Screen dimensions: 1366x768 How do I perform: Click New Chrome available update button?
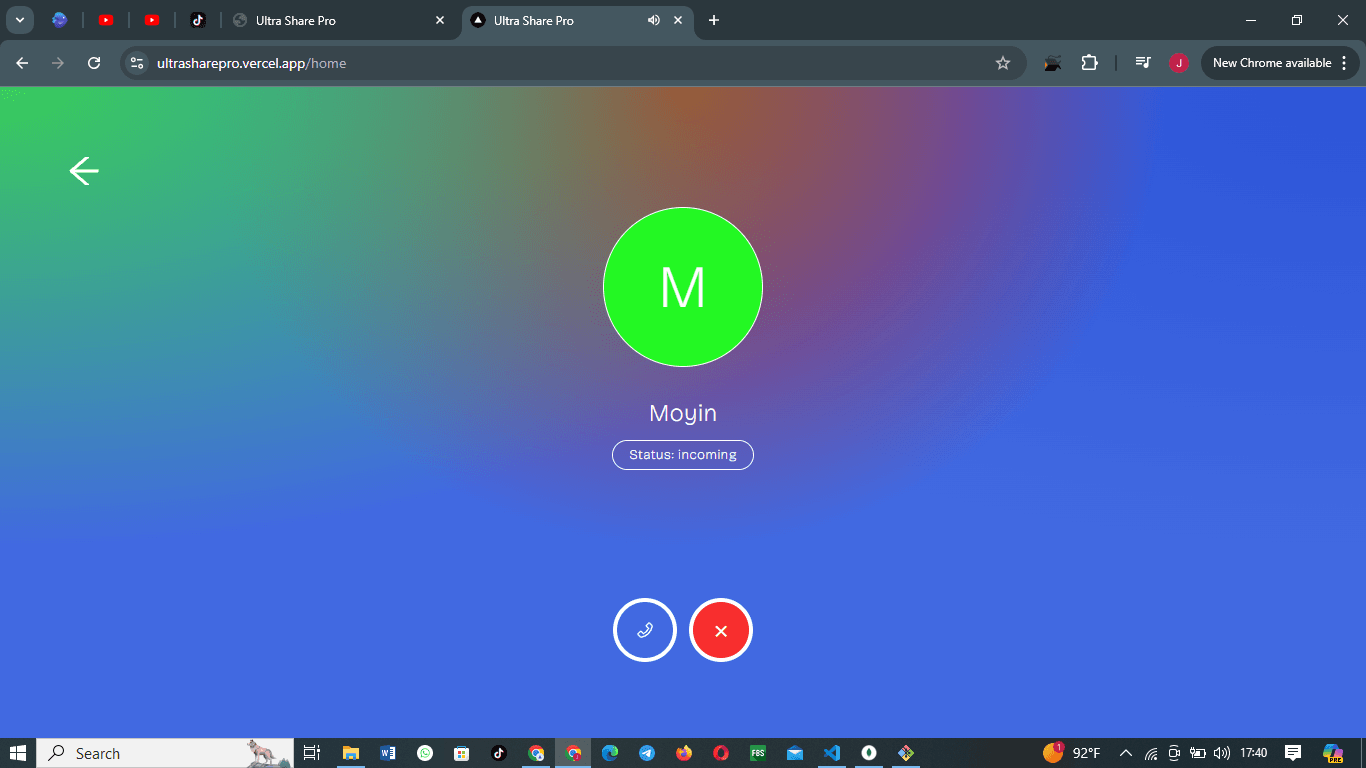click(1280, 63)
